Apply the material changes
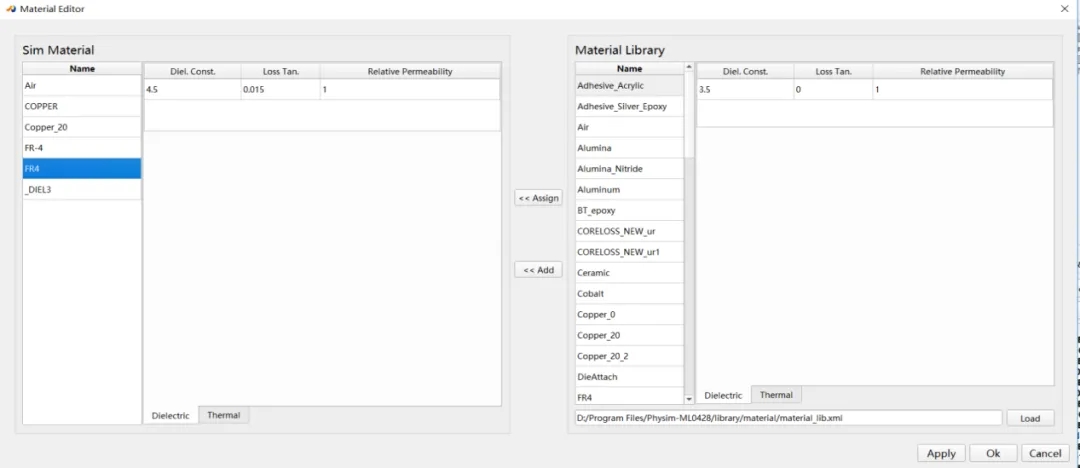Screen dimensions: 1080x468 [941, 453]
